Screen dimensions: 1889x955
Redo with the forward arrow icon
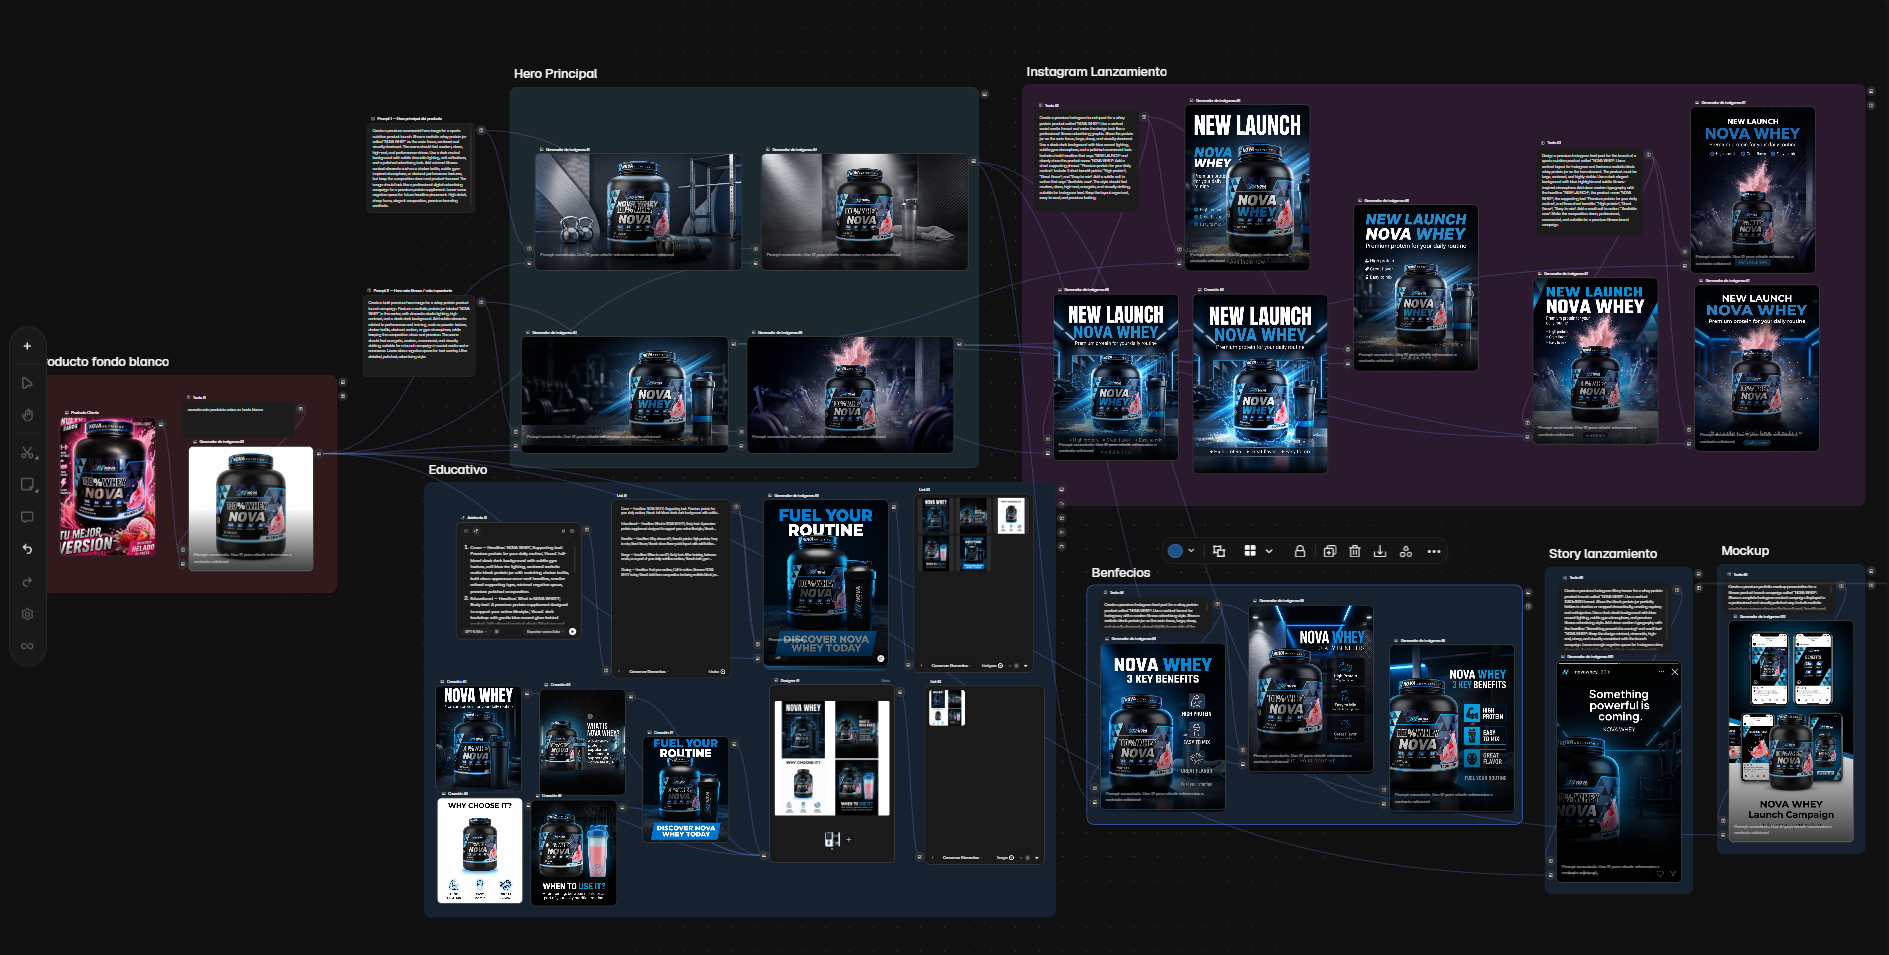point(27,582)
